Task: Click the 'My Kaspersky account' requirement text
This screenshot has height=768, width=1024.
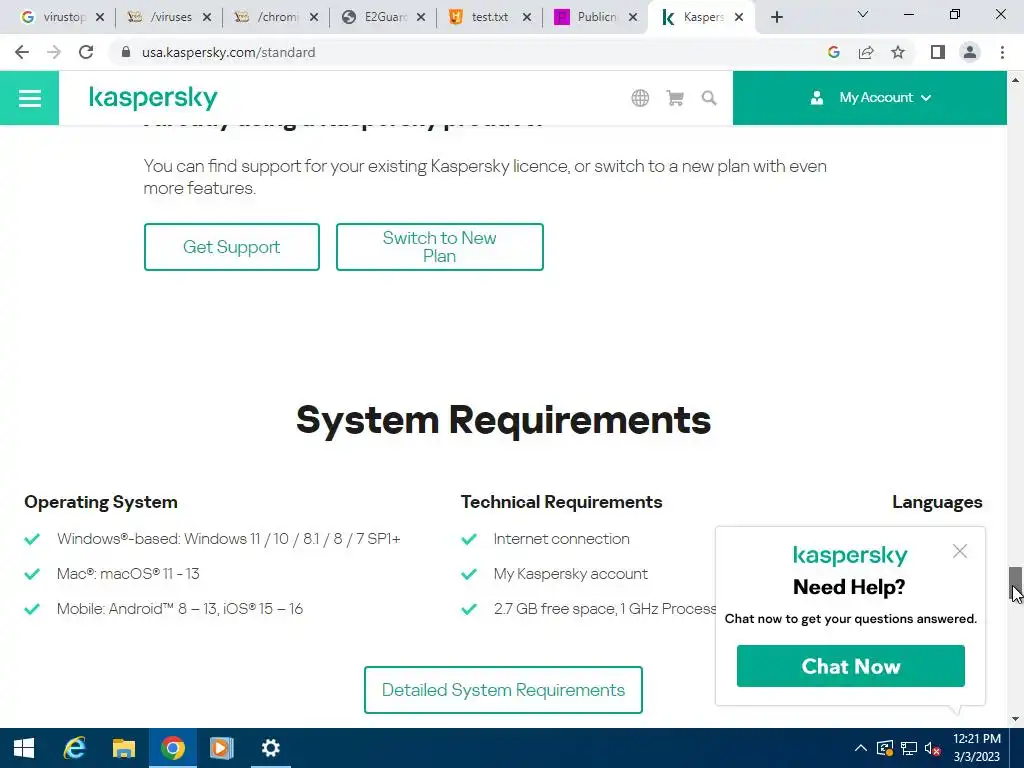Action: tap(570, 574)
